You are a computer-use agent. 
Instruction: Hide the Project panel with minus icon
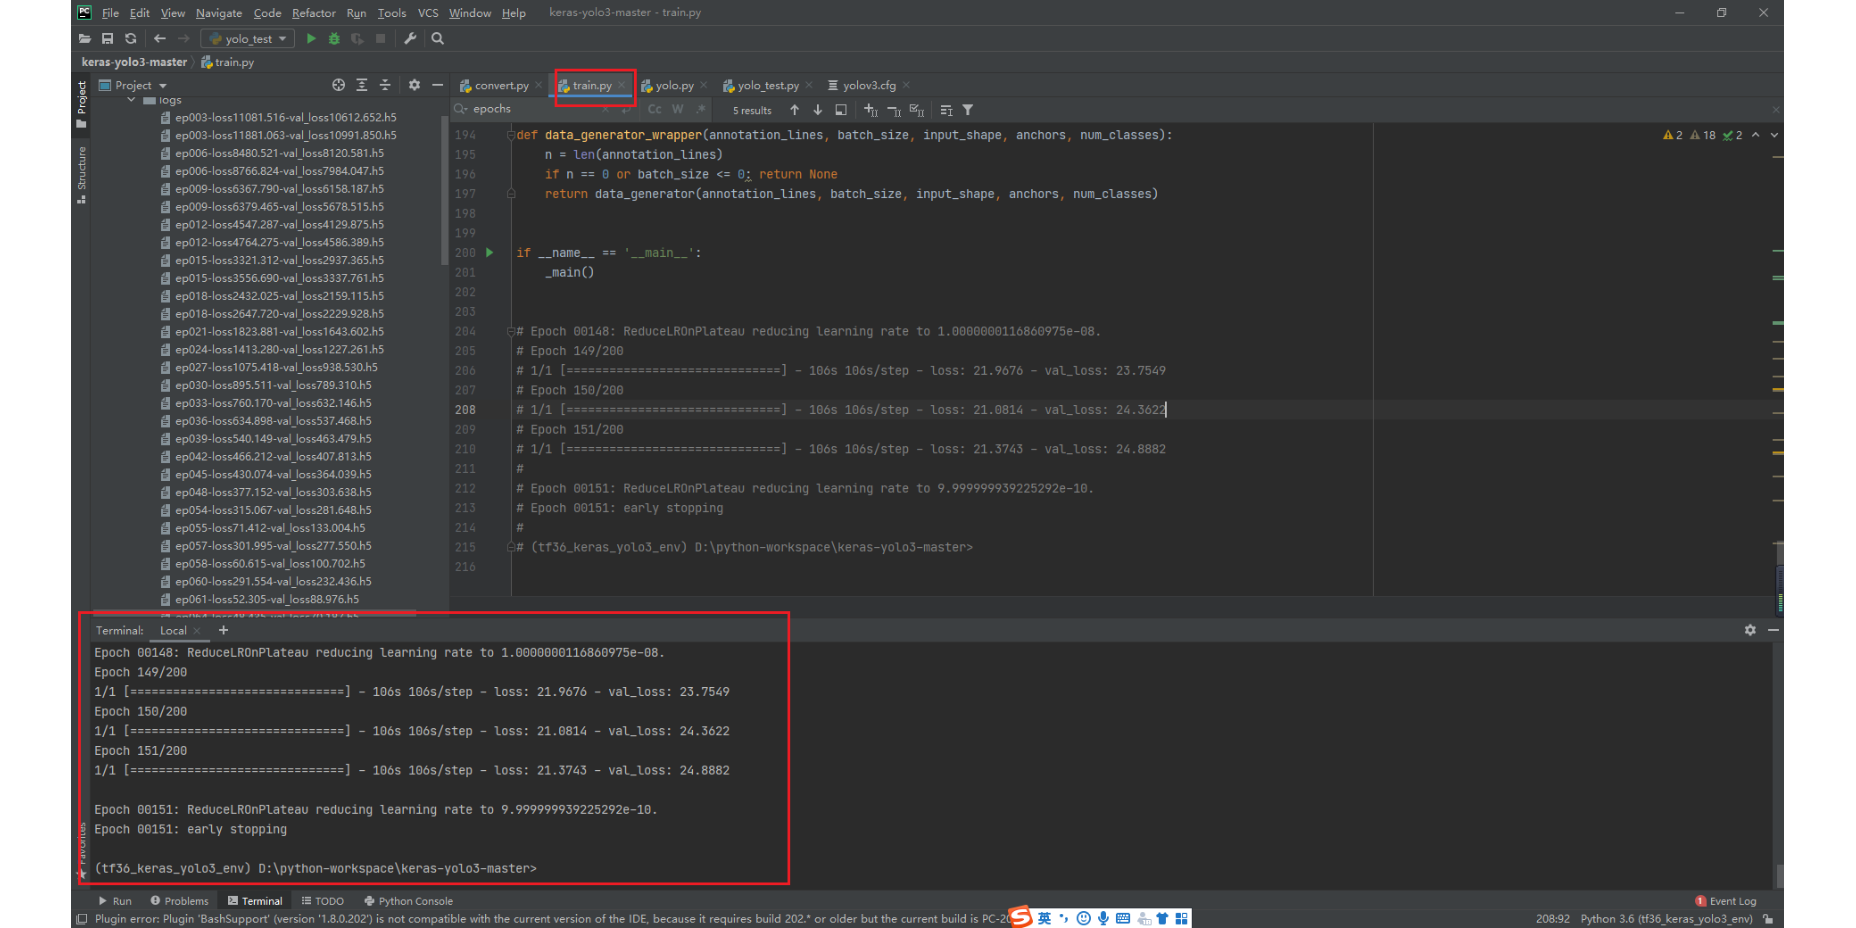437,85
